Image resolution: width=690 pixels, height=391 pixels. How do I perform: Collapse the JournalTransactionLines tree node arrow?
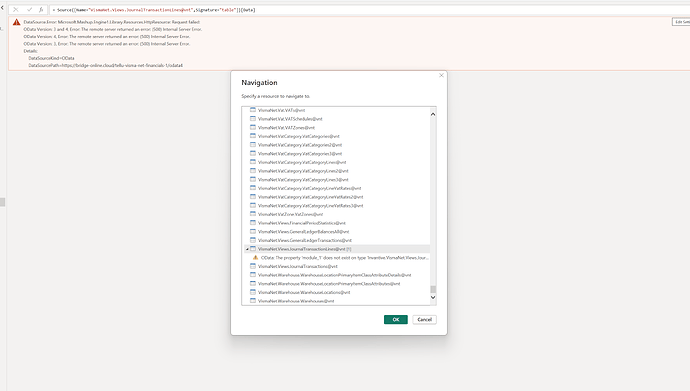tap(247, 249)
